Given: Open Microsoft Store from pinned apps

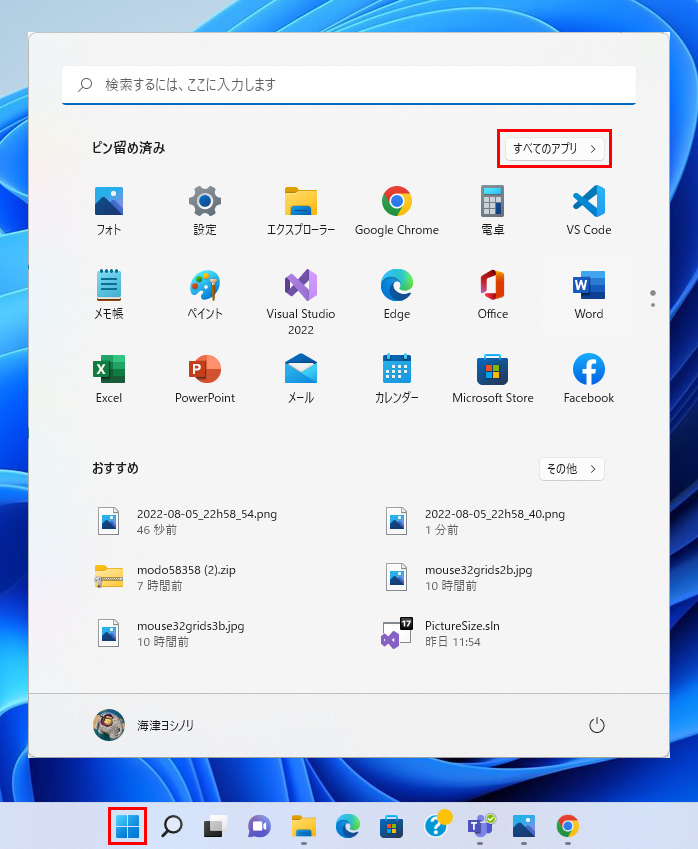Looking at the screenshot, I should 493,378.
